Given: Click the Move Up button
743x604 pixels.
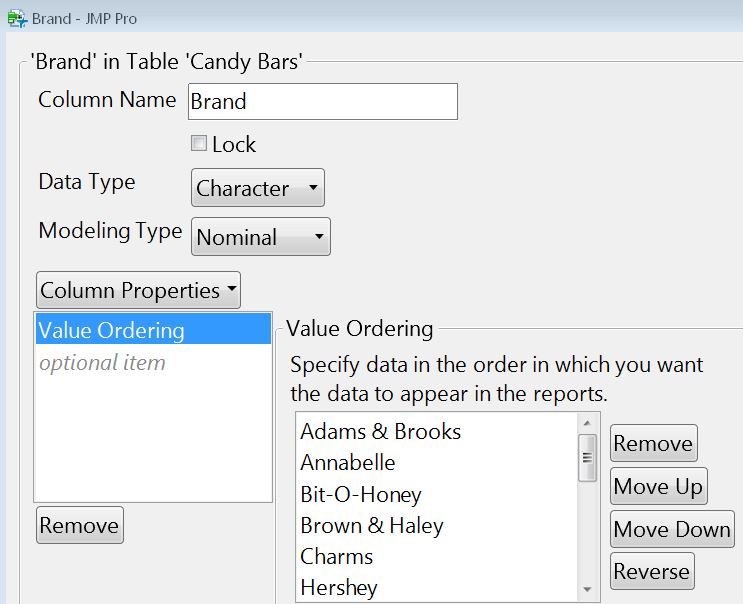Looking at the screenshot, I should pyautogui.click(x=659, y=486).
